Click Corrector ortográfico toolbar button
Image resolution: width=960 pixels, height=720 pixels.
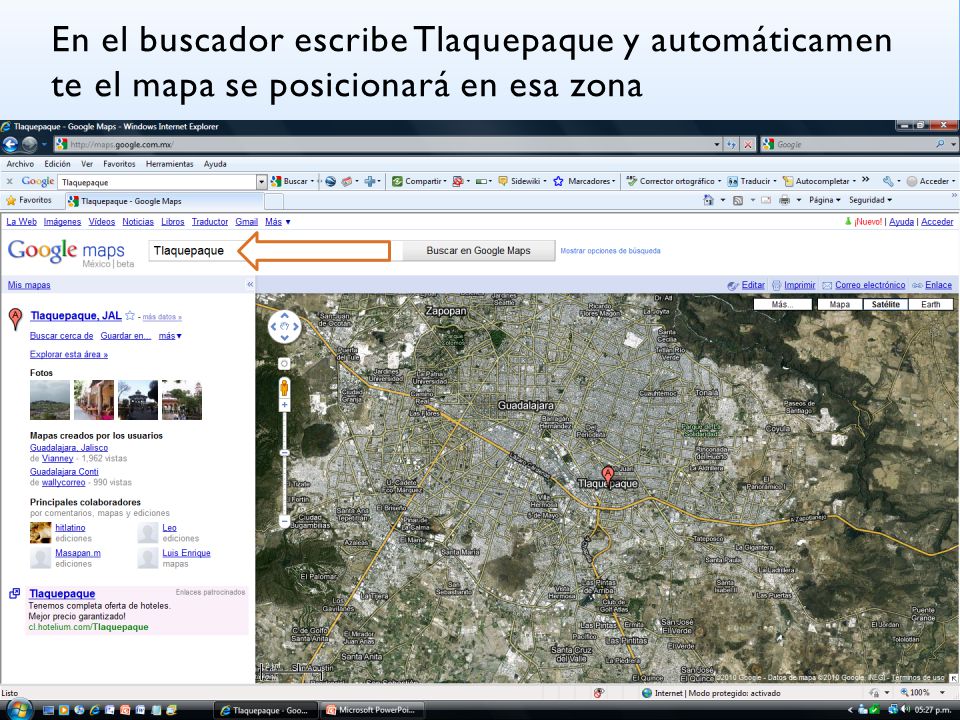pyautogui.click(x=673, y=181)
